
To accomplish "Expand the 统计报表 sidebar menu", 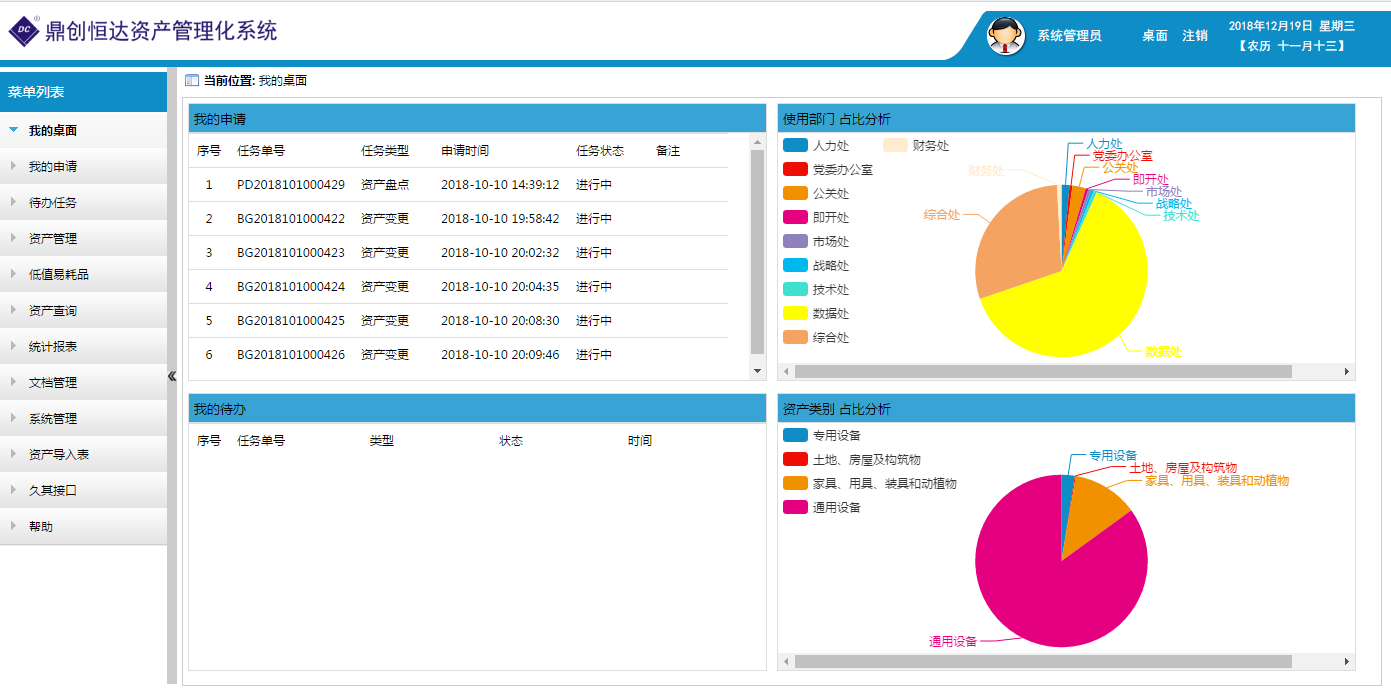I will 52,347.
